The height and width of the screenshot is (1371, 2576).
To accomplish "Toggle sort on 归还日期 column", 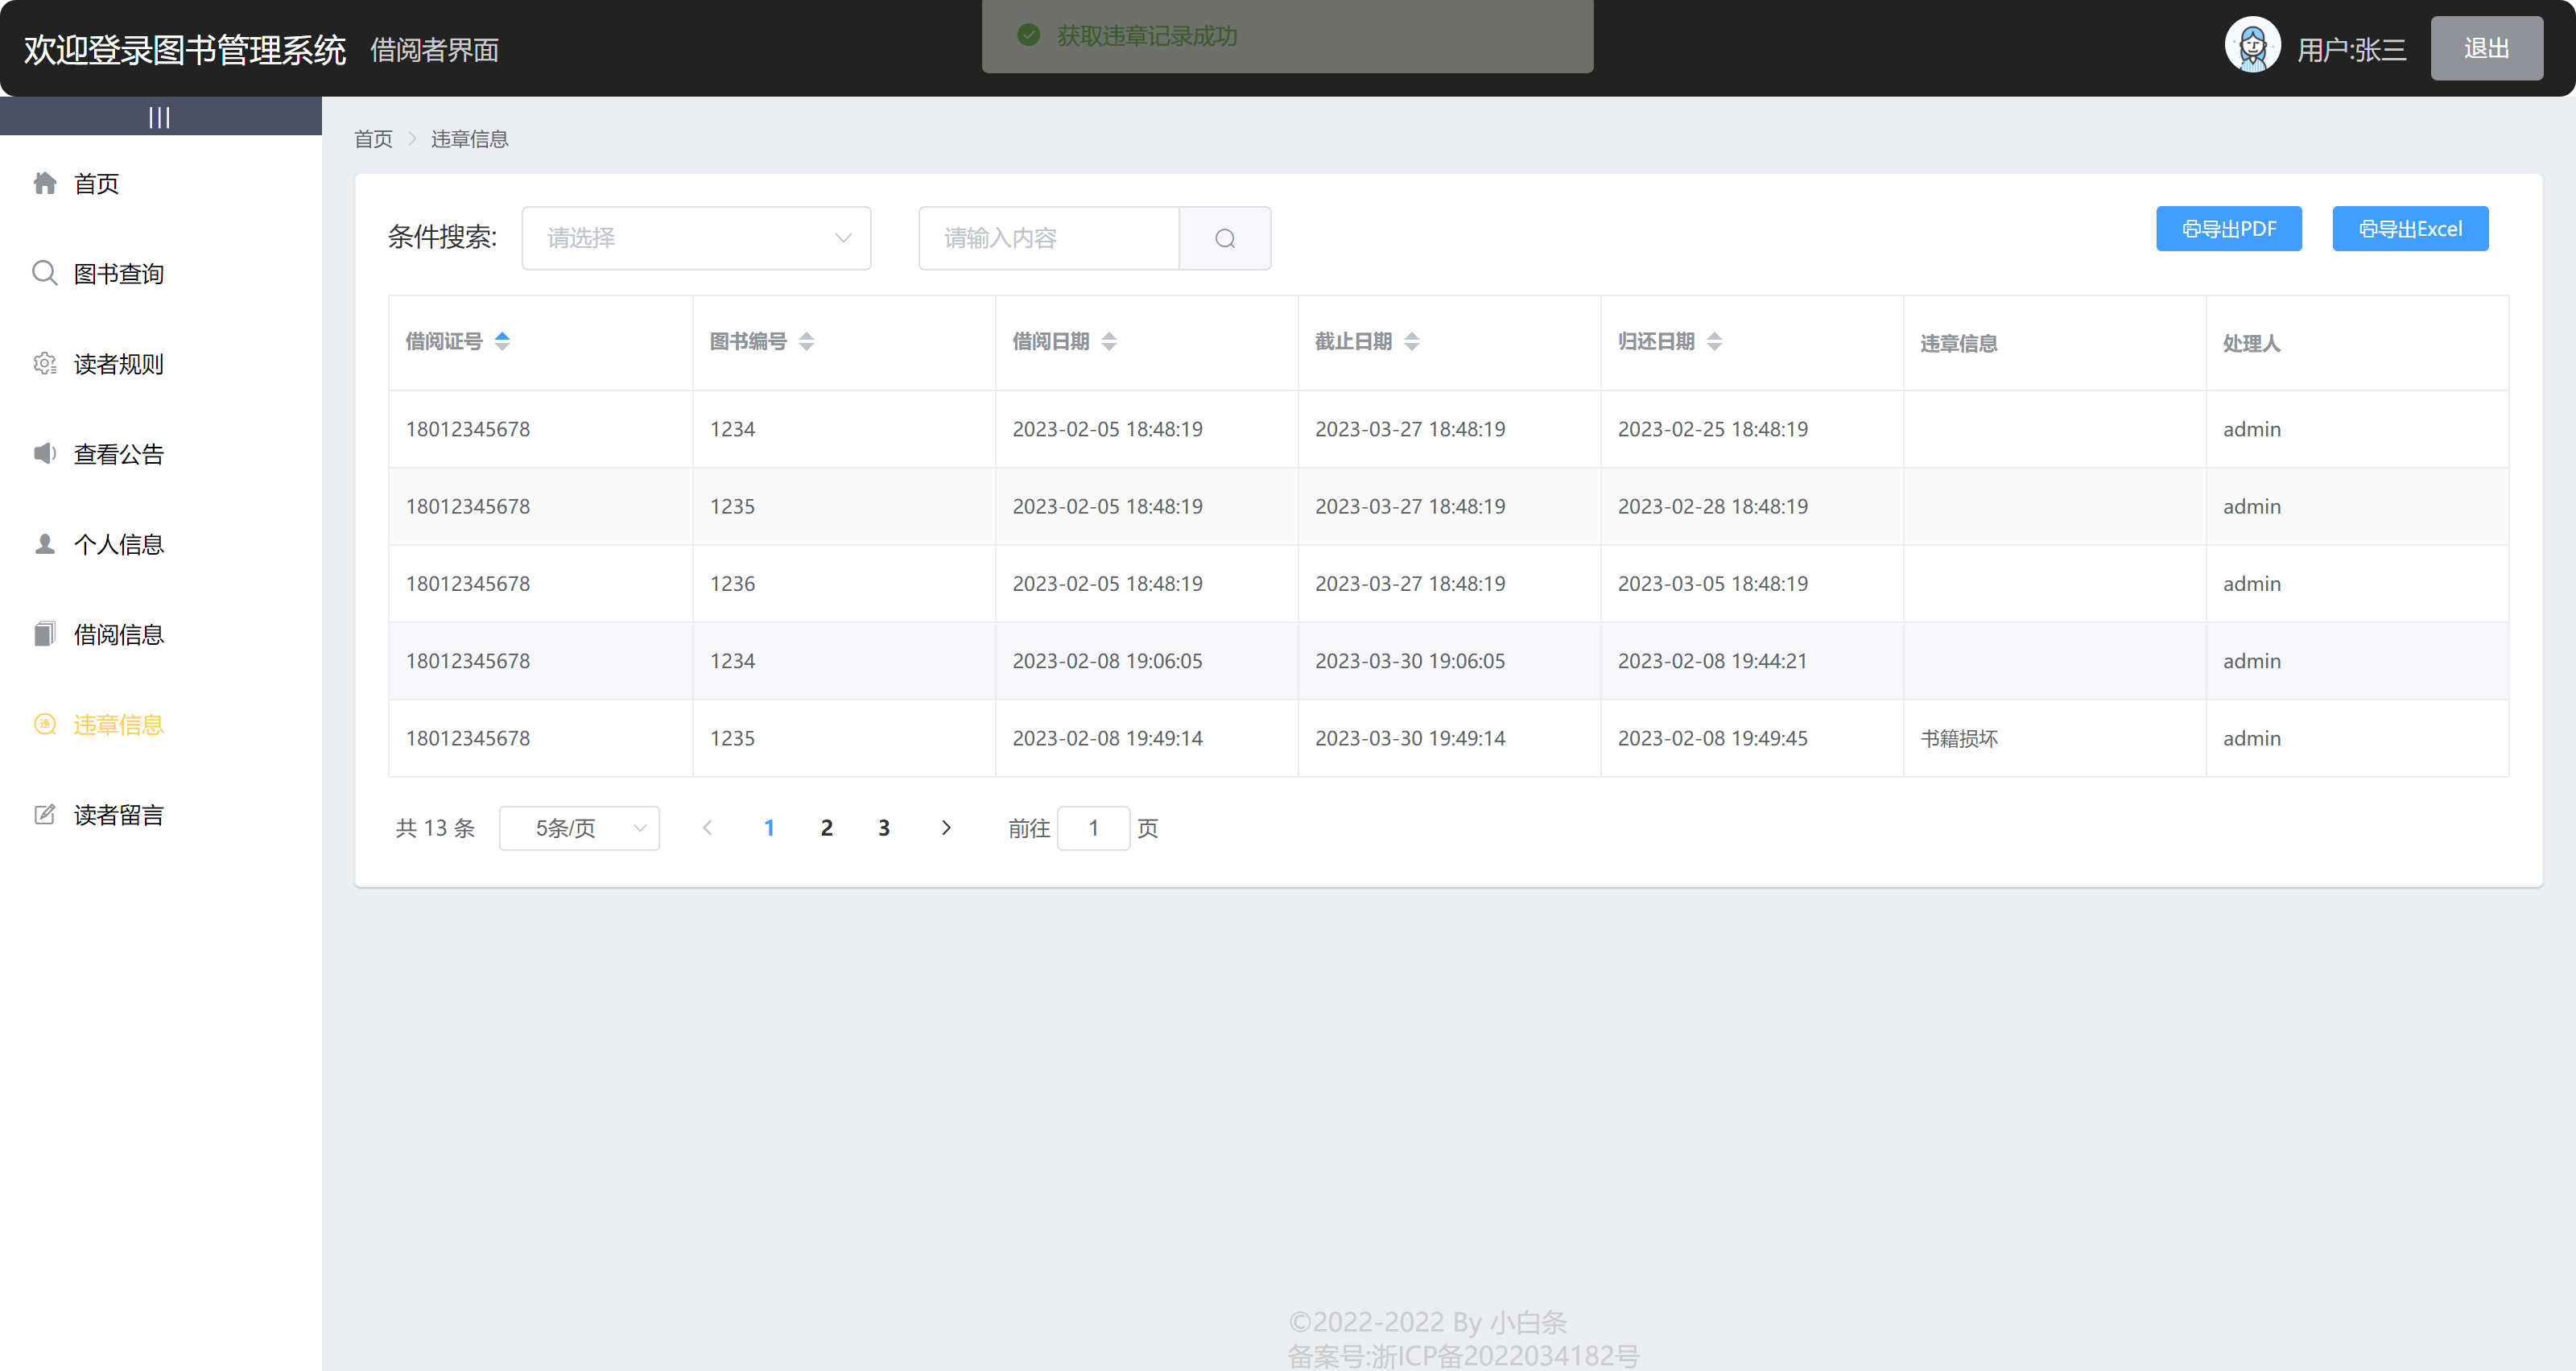I will tap(1714, 341).
